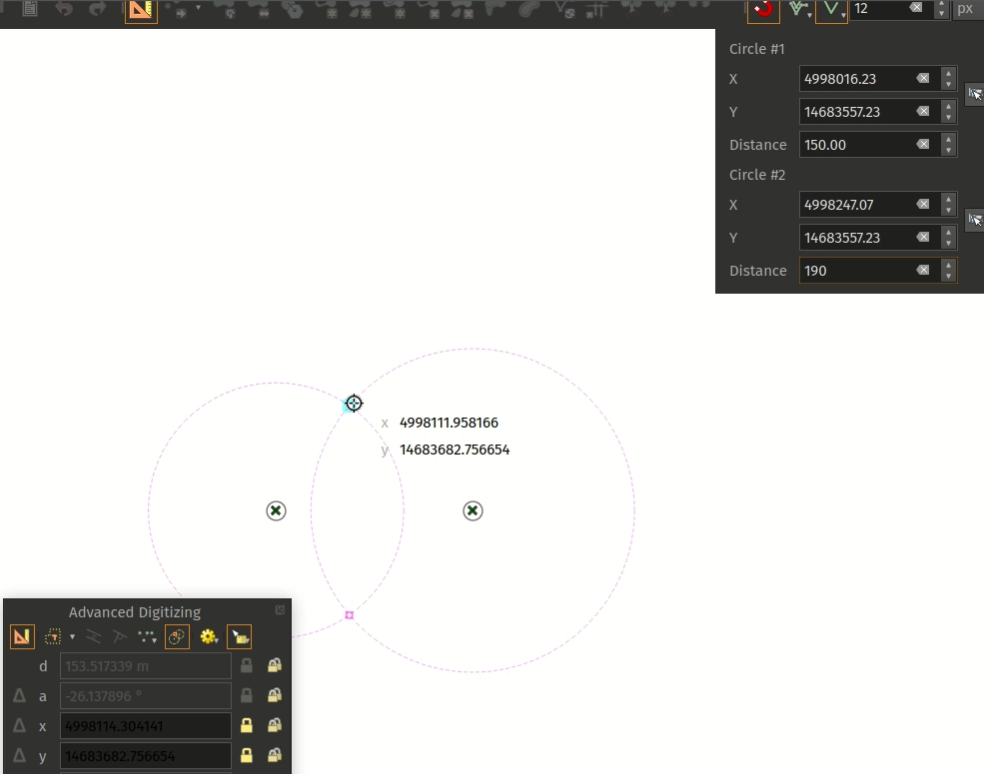Image resolution: width=984 pixels, height=774 pixels.
Task: Clear the Circle #1 Distance value
Action: click(922, 145)
